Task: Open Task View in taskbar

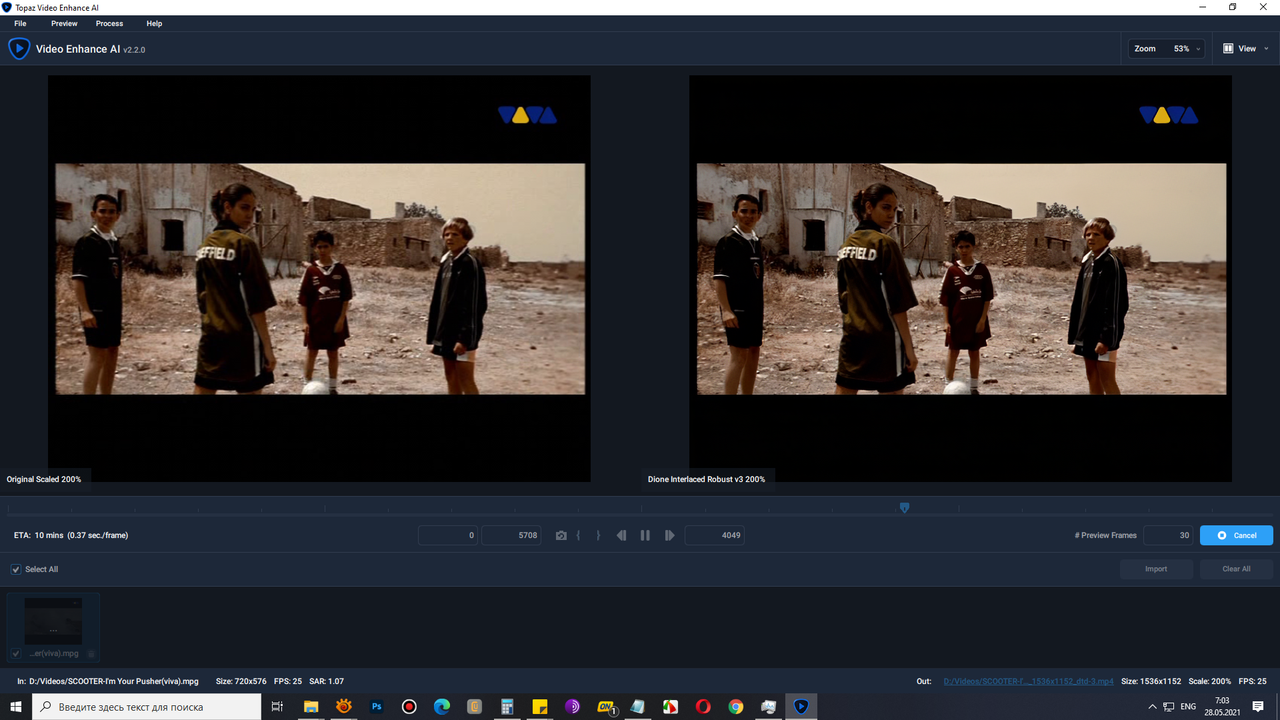Action: [x=278, y=706]
